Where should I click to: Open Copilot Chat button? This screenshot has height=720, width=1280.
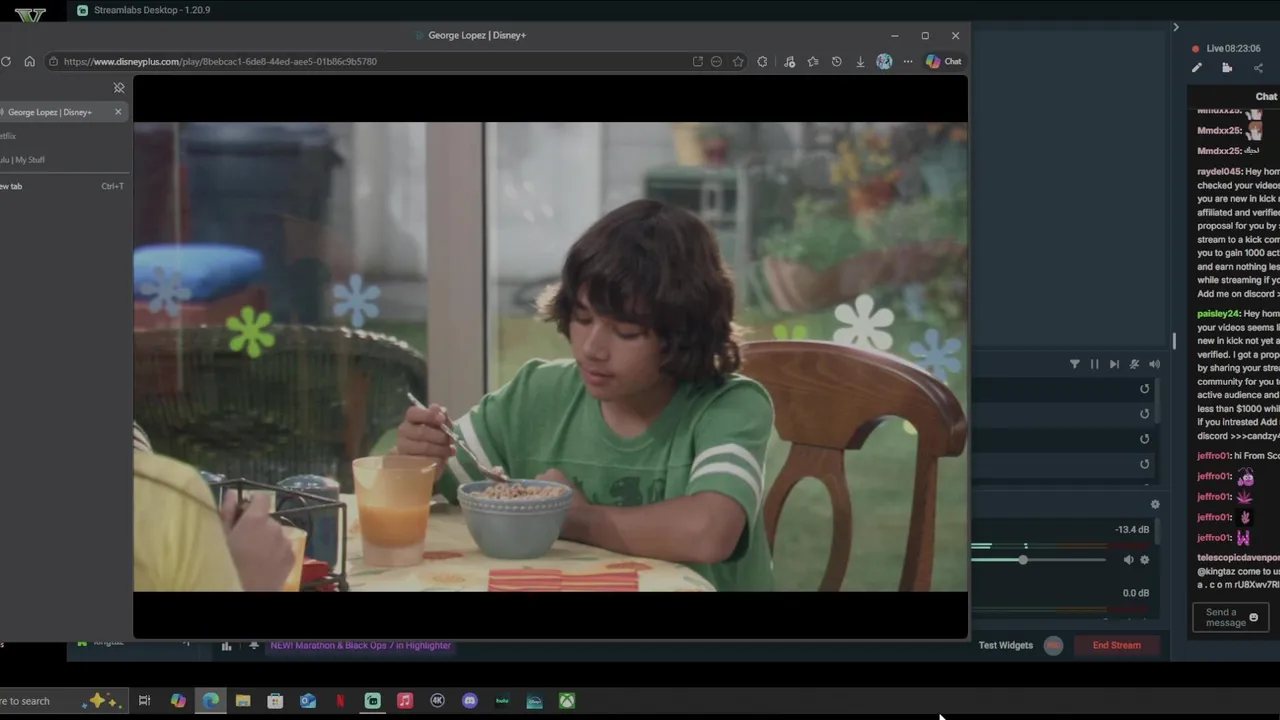(x=943, y=61)
